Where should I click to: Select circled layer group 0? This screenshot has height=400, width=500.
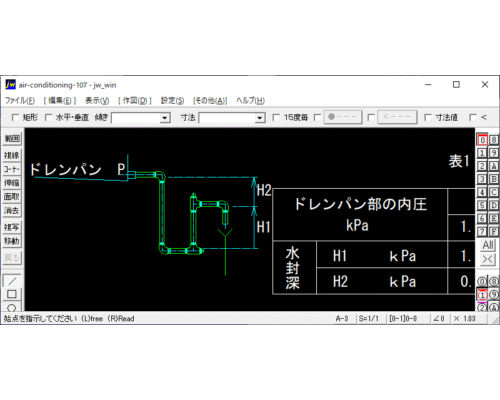(x=482, y=282)
